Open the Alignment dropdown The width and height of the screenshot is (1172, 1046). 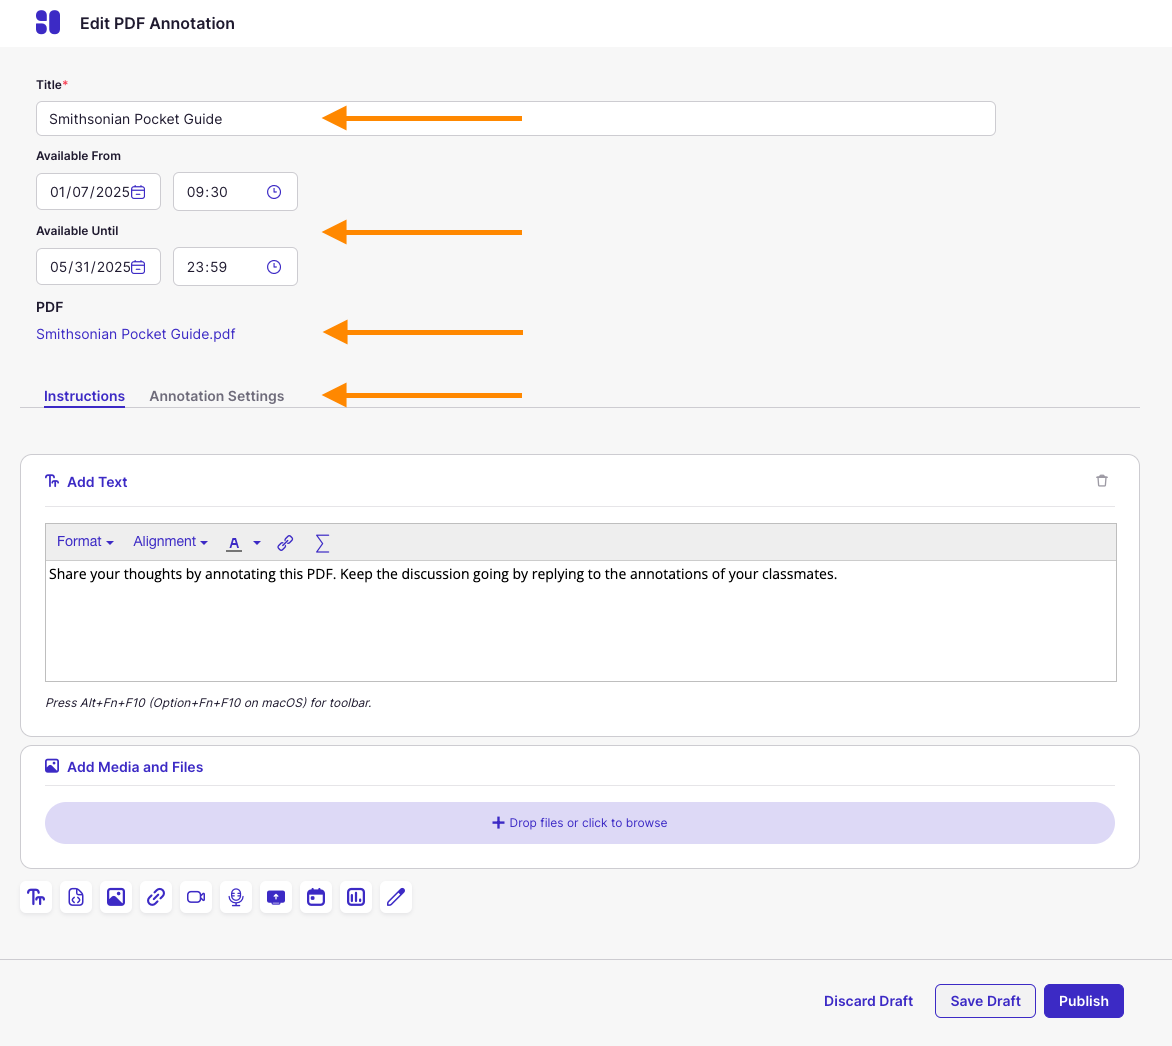170,542
